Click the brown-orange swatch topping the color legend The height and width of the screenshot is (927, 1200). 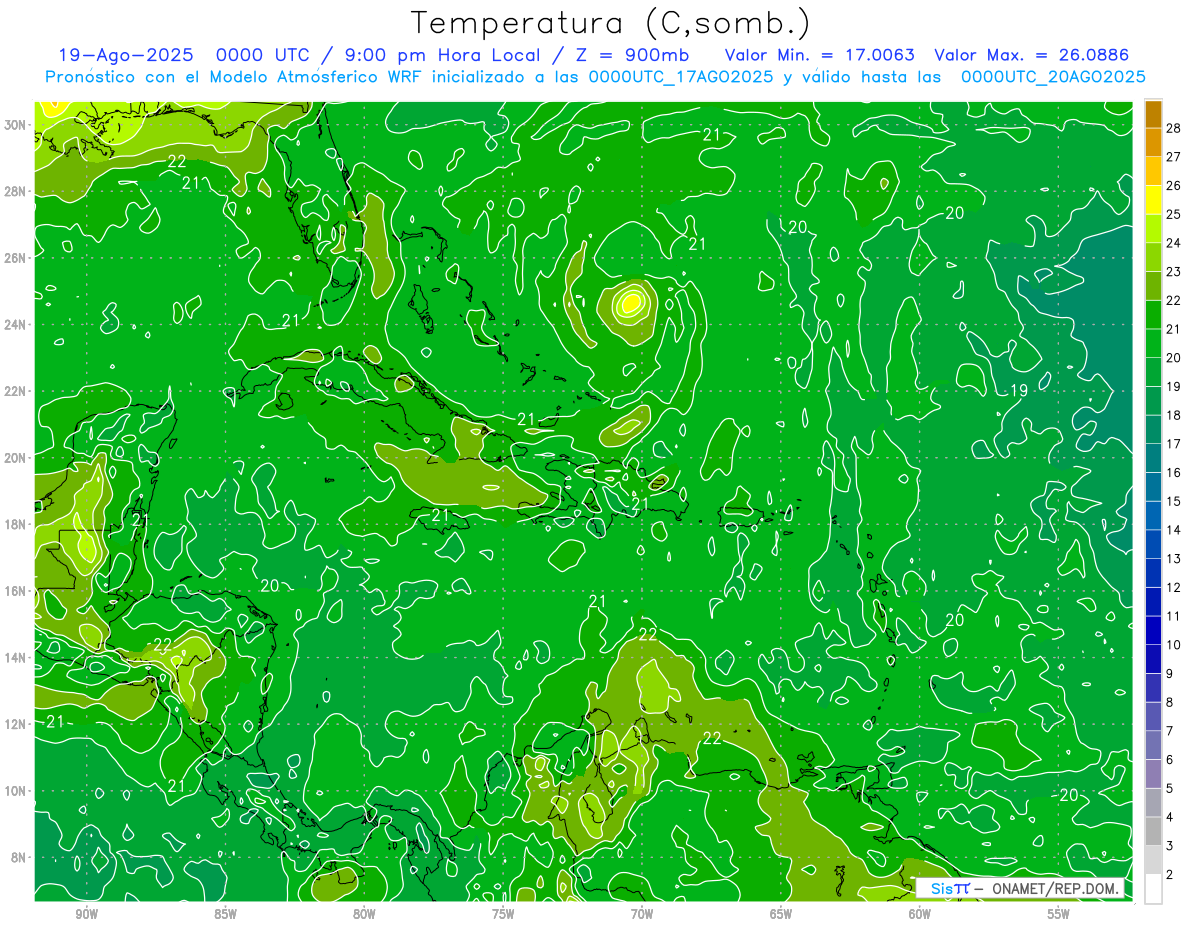pyautogui.click(x=1153, y=113)
